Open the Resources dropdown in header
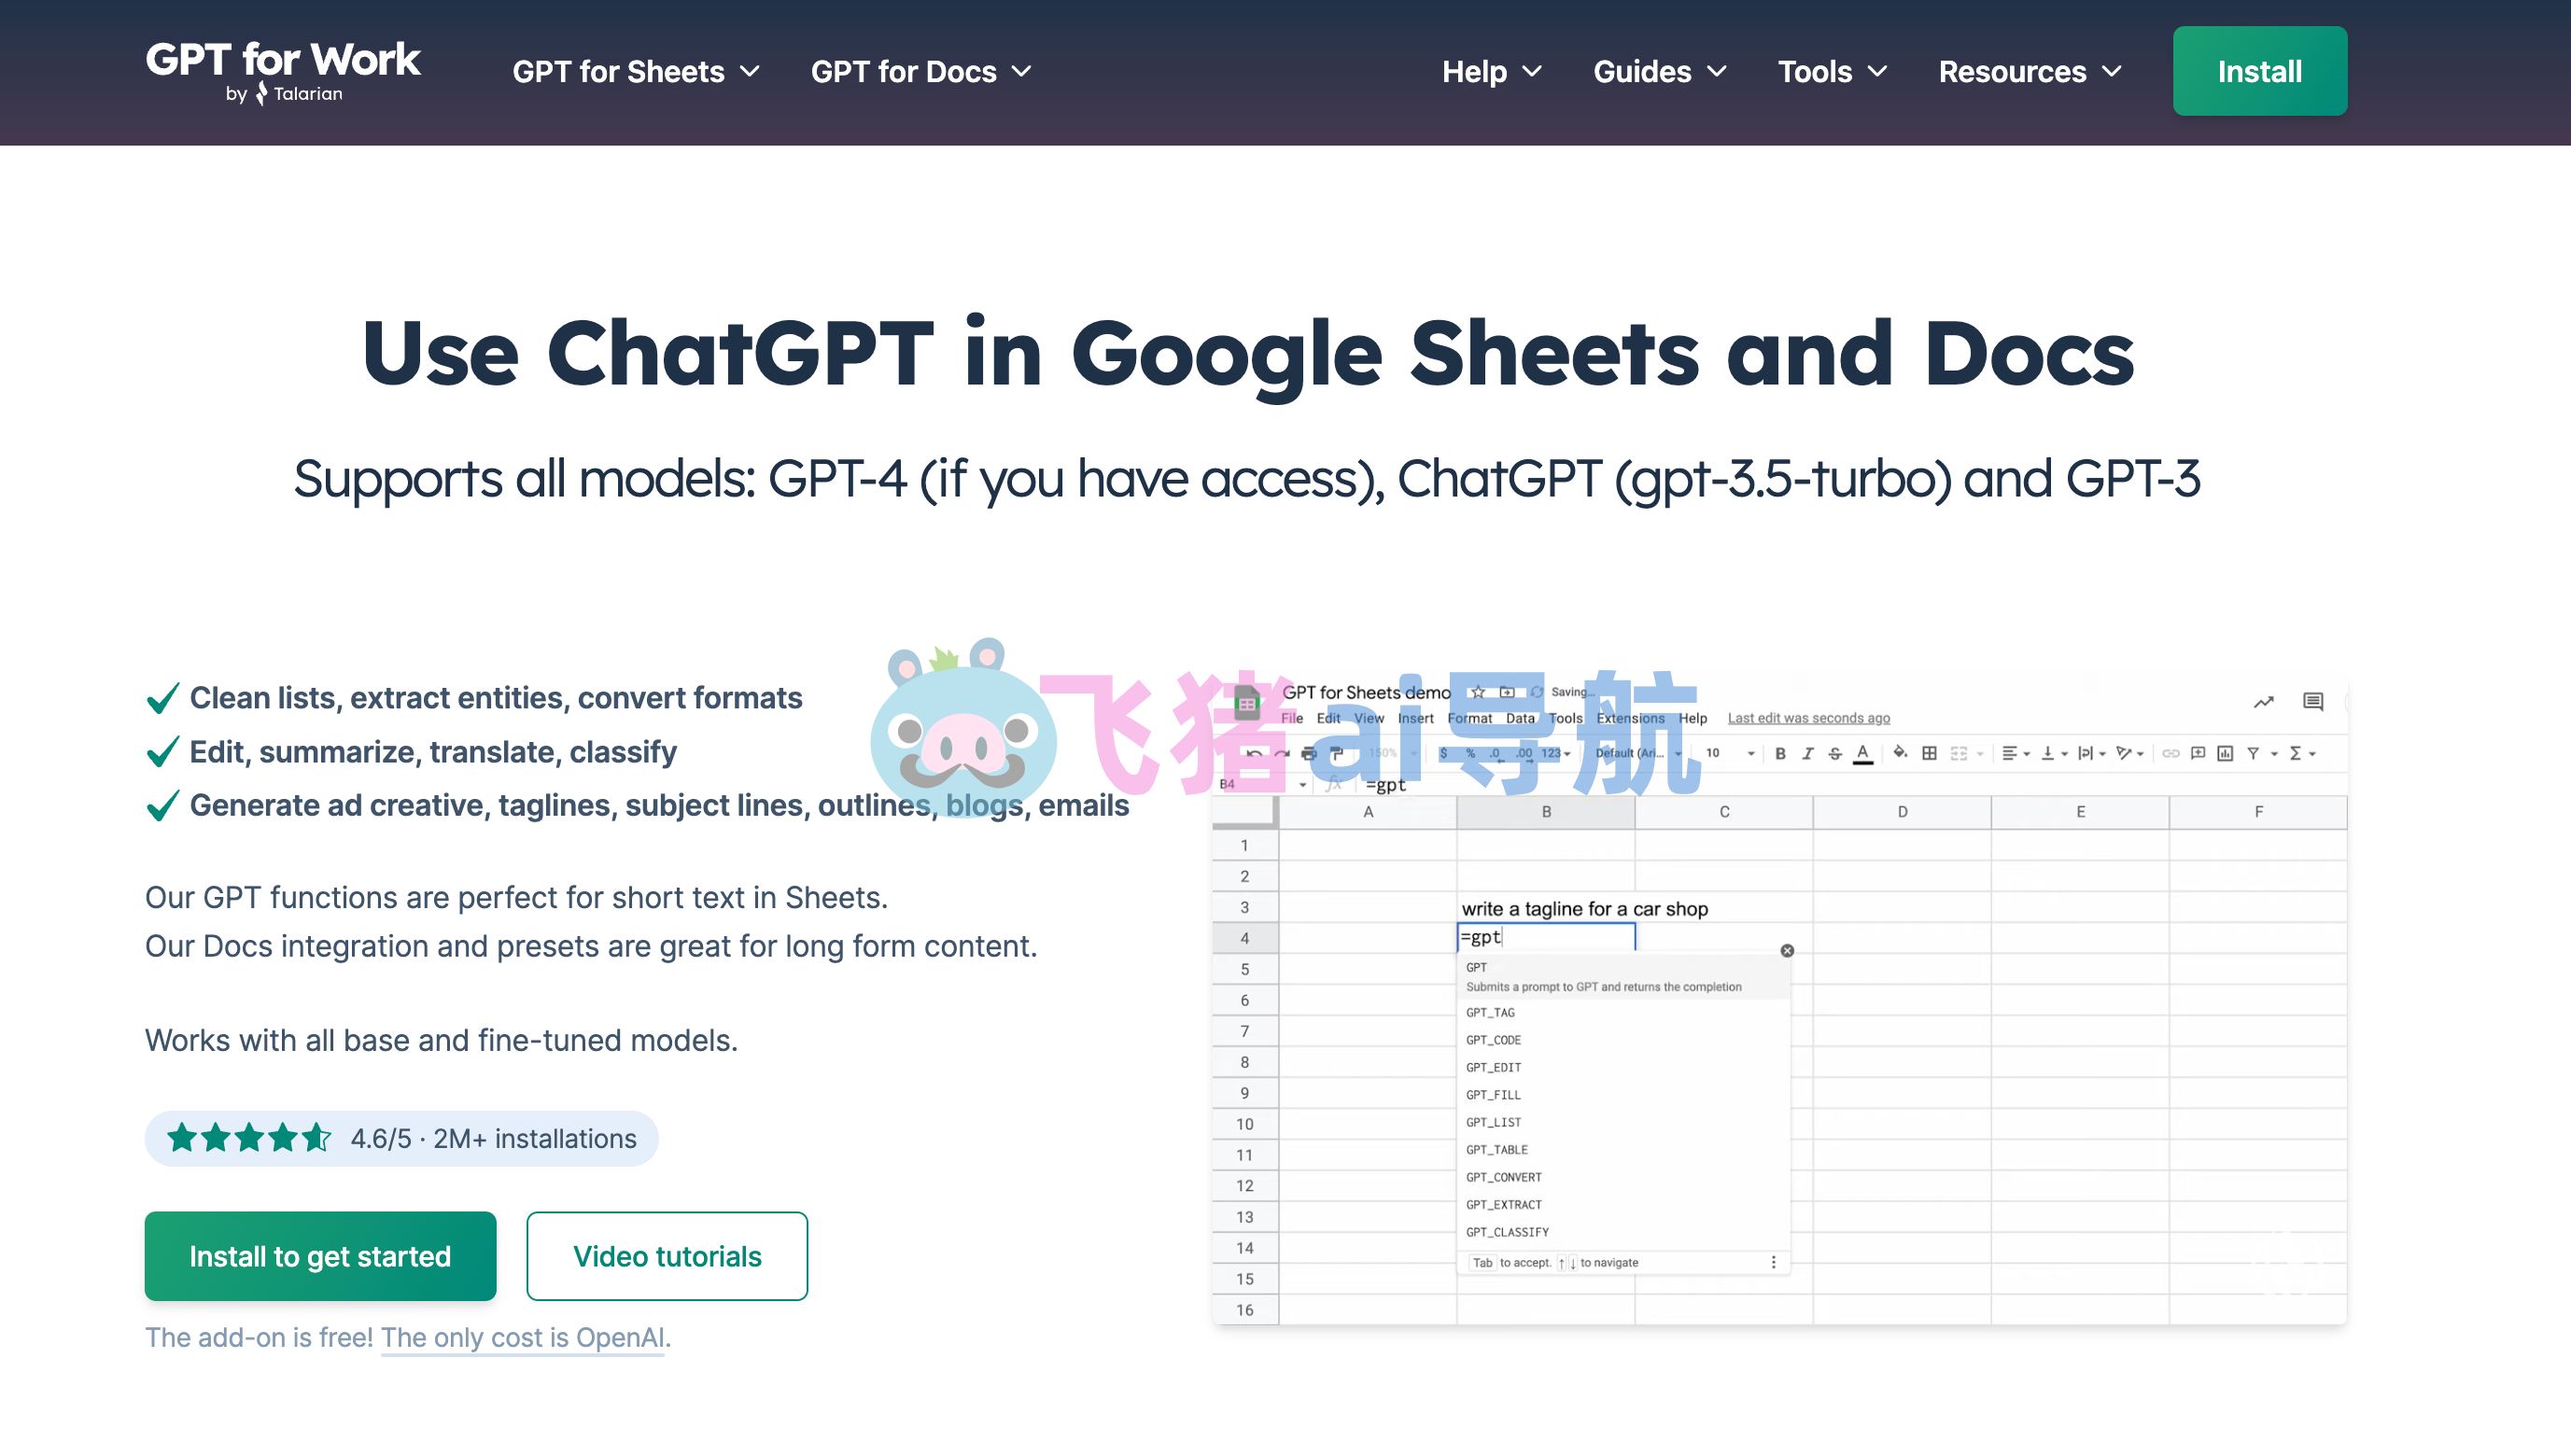2571x1456 pixels. tap(2029, 72)
